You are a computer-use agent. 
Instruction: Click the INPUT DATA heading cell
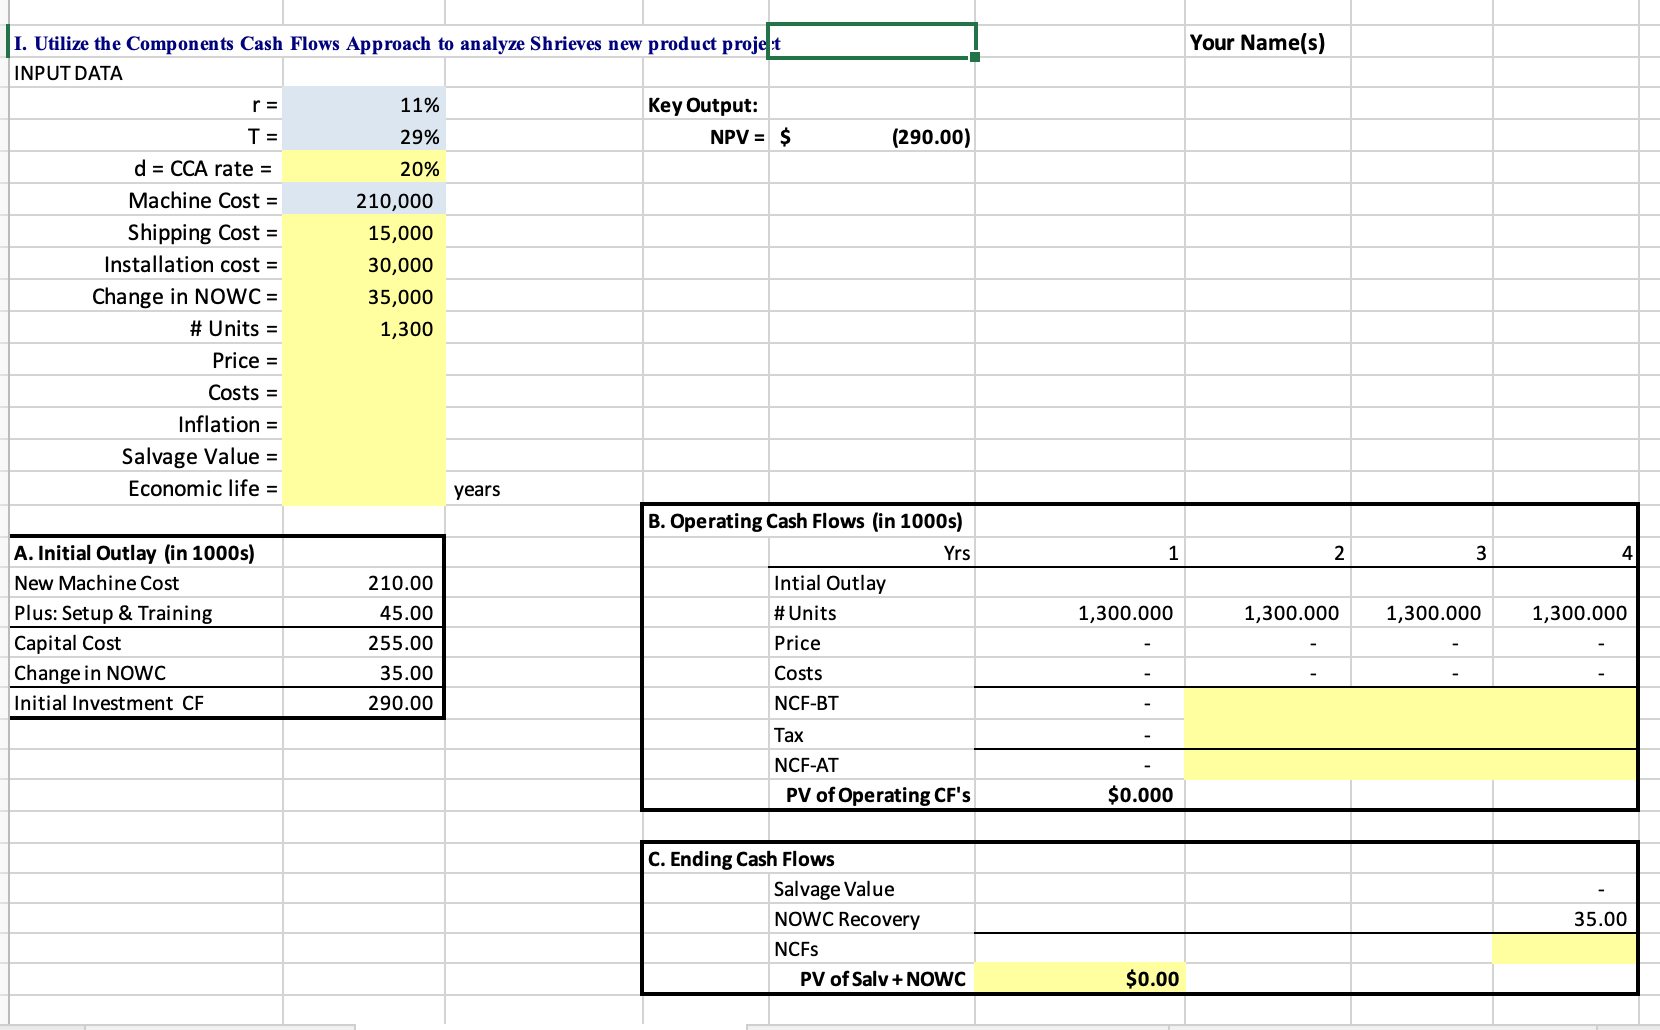tap(68, 73)
